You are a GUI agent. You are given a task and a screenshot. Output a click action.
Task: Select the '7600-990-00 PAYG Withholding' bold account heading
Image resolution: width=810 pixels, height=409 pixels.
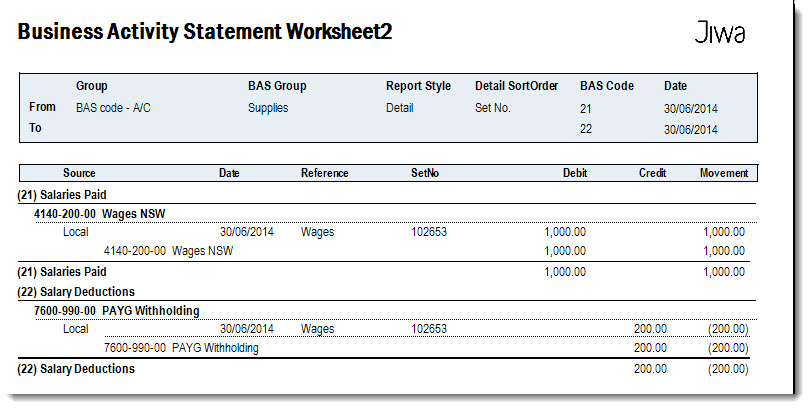[x=117, y=311]
